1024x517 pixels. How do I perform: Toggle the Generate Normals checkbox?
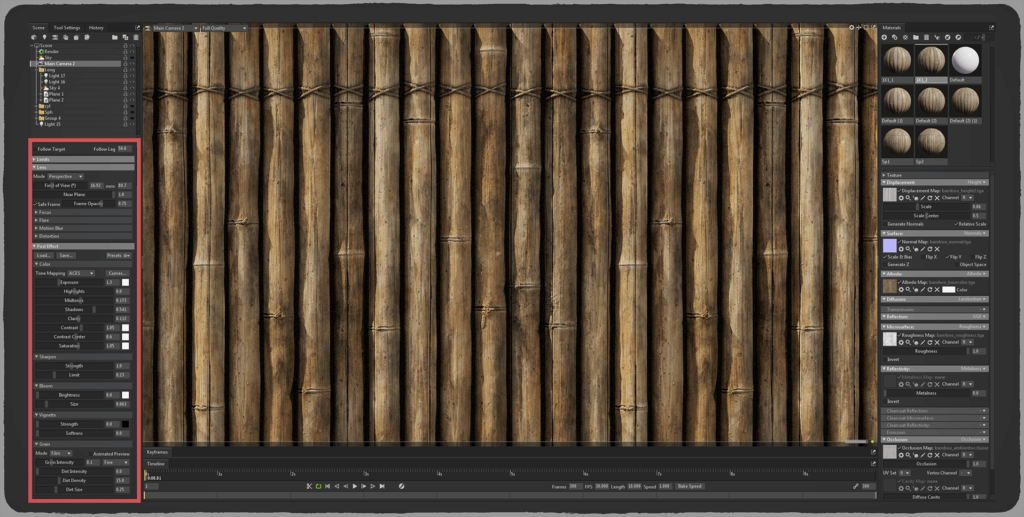(885, 224)
